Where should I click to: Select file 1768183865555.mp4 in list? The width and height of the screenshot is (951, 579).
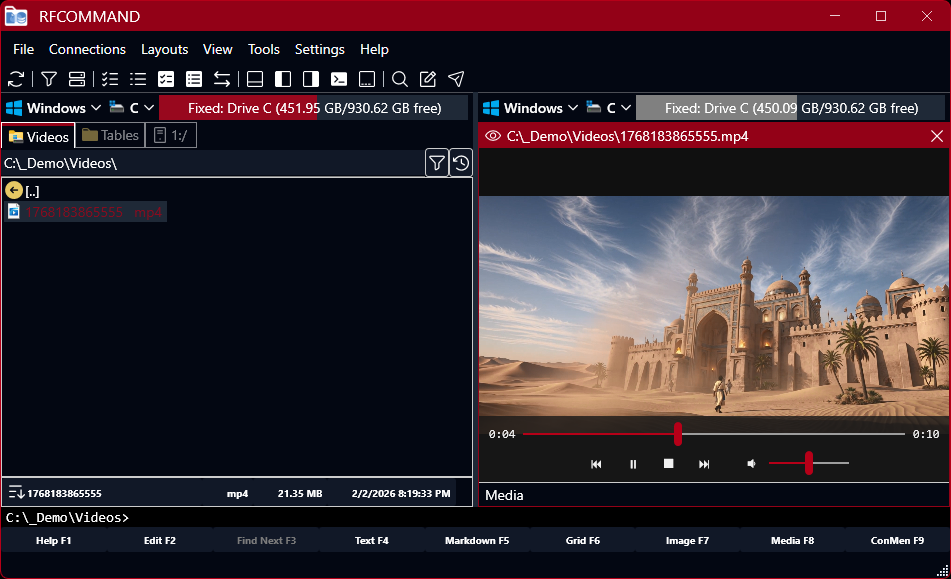point(86,212)
